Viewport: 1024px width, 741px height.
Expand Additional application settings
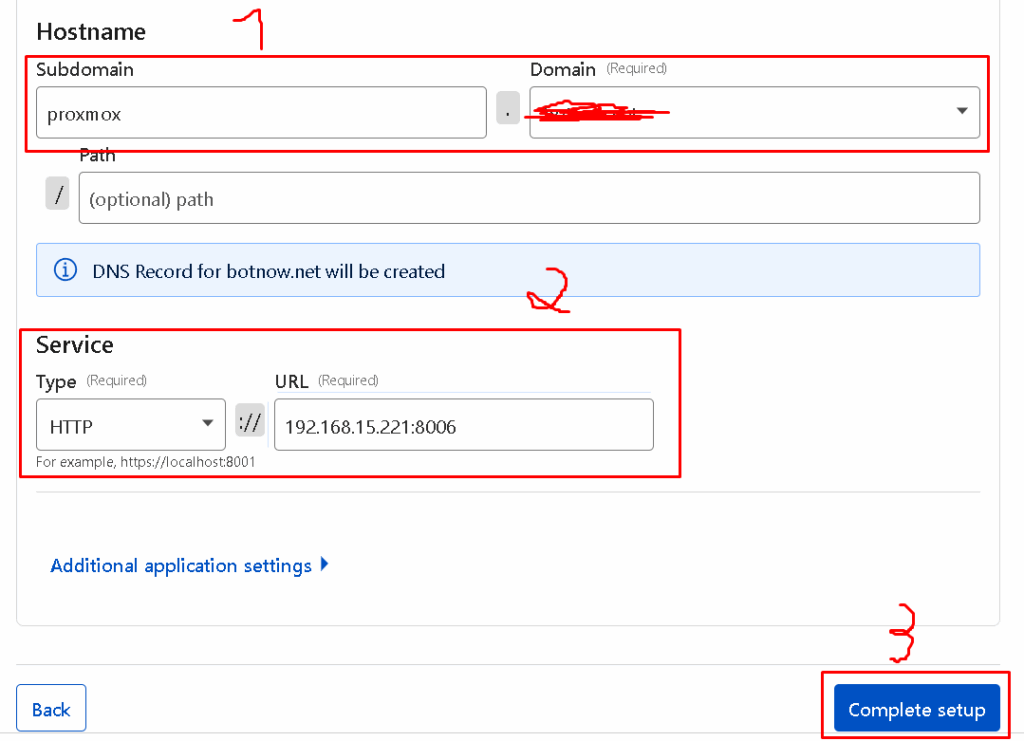pos(189,565)
